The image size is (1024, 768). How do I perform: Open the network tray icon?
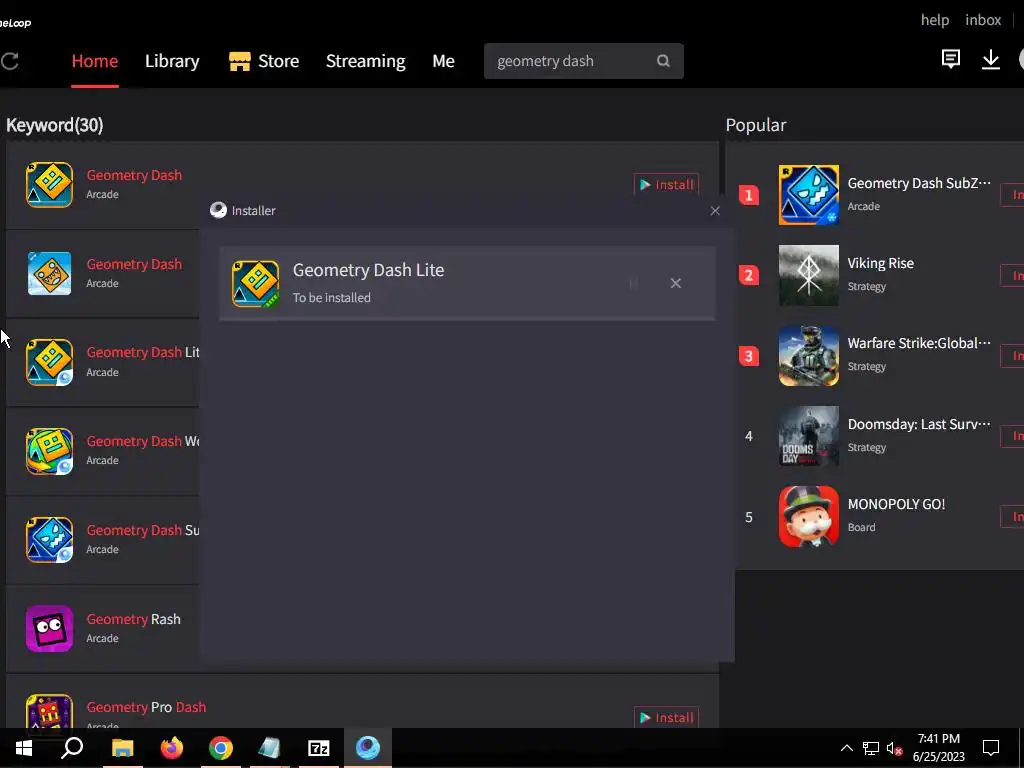point(871,748)
